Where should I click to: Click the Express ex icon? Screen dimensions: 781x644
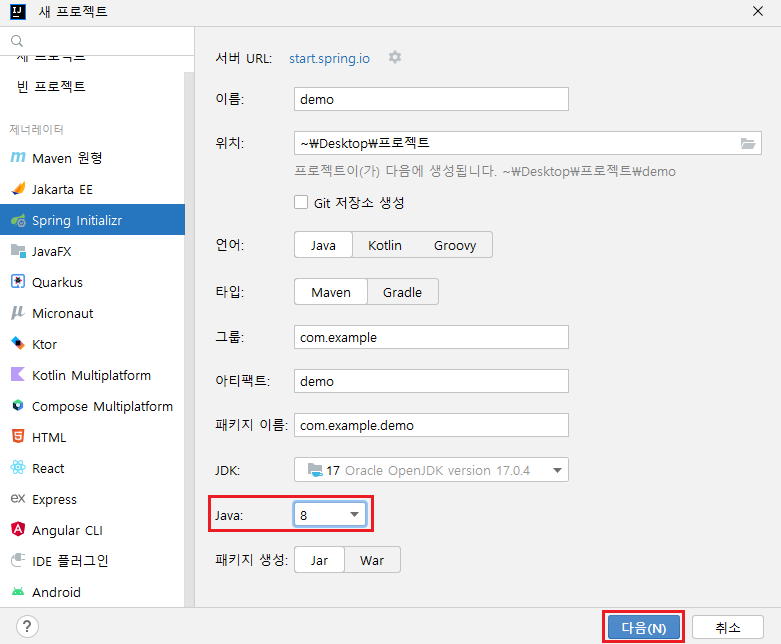(18, 498)
